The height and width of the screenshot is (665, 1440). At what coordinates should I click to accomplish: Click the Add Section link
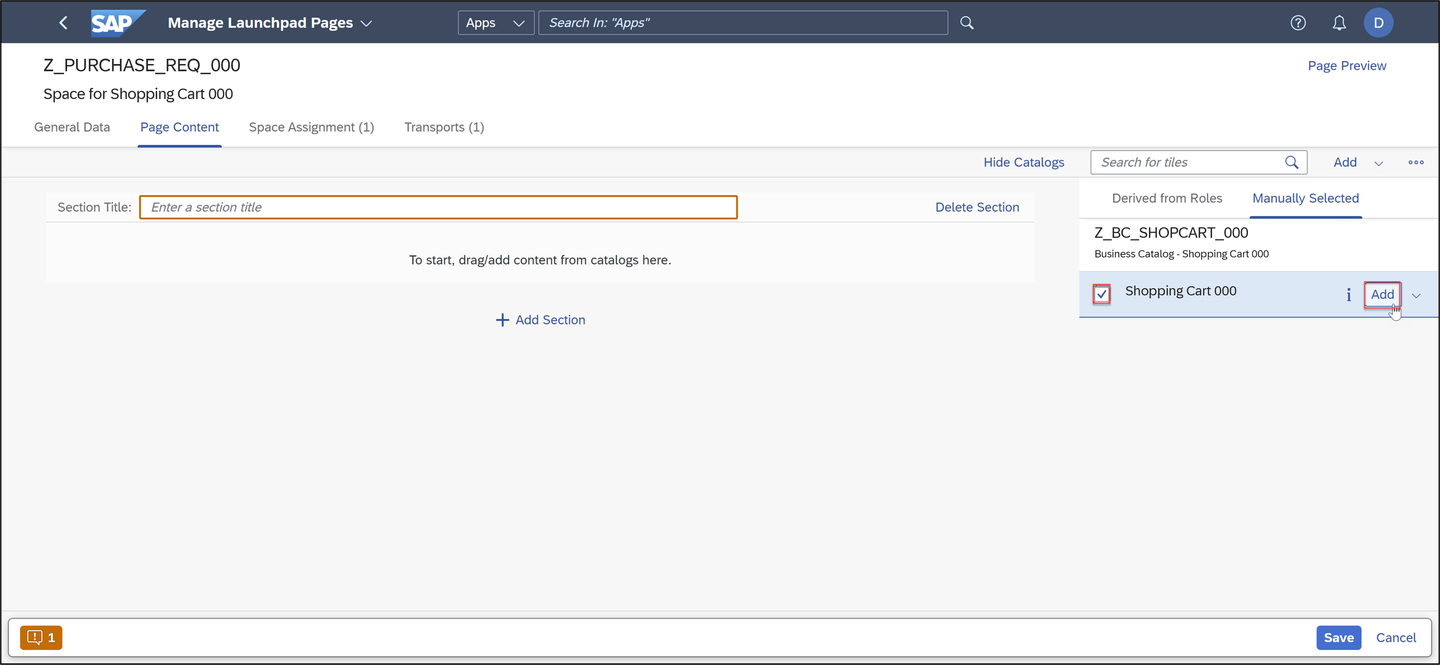(x=541, y=320)
